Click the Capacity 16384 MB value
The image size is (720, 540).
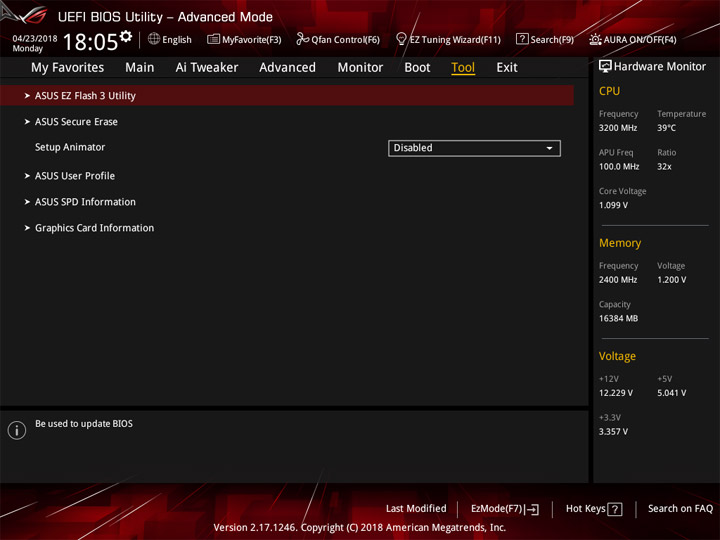point(619,318)
